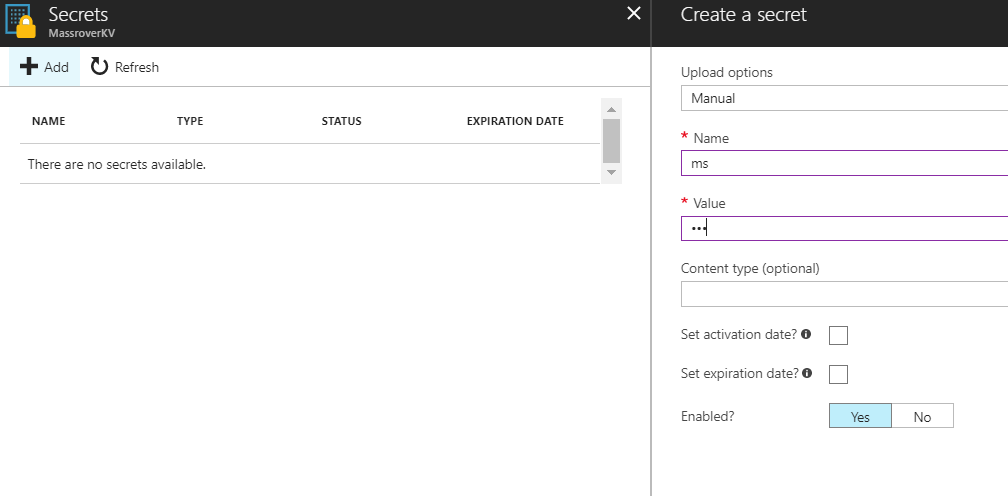The height and width of the screenshot is (496, 1008).
Task: Click the info icon beside expiration date
Action: [807, 373]
